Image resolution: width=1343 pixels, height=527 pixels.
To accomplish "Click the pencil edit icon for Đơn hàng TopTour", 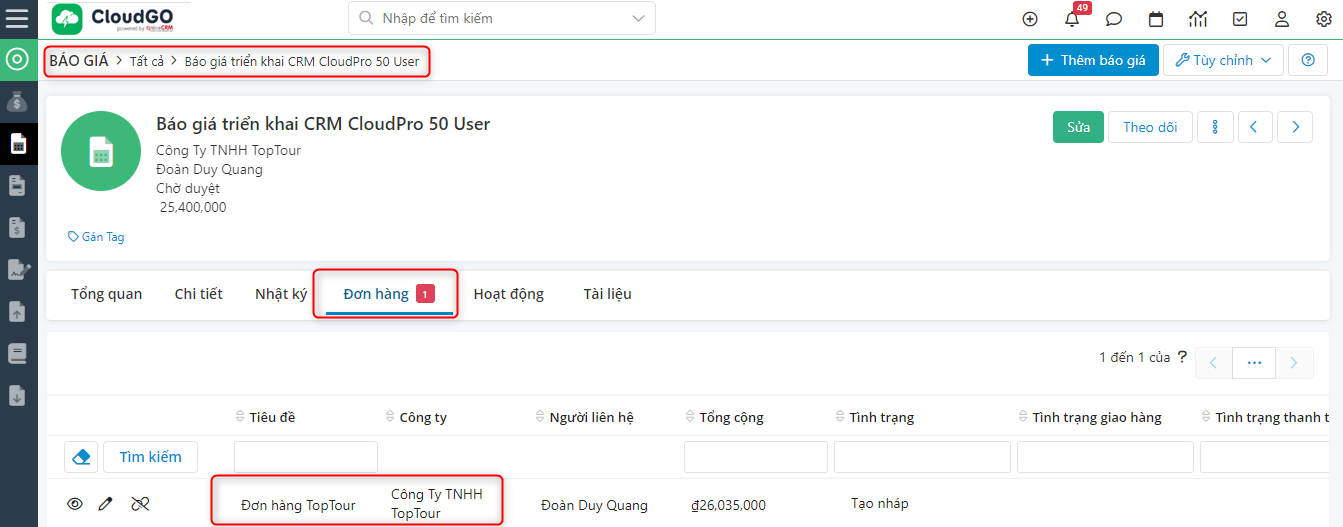I will coord(105,504).
